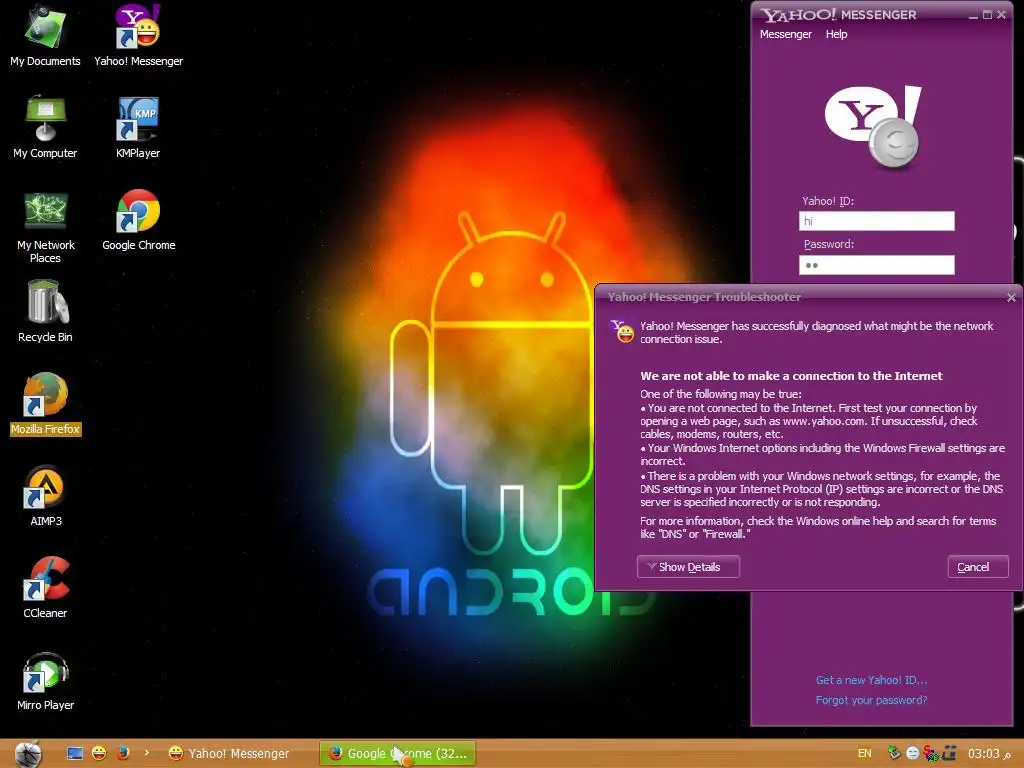The width and height of the screenshot is (1024, 768).
Task: Select the Mirro Player desktop shortcut
Action: point(45,680)
